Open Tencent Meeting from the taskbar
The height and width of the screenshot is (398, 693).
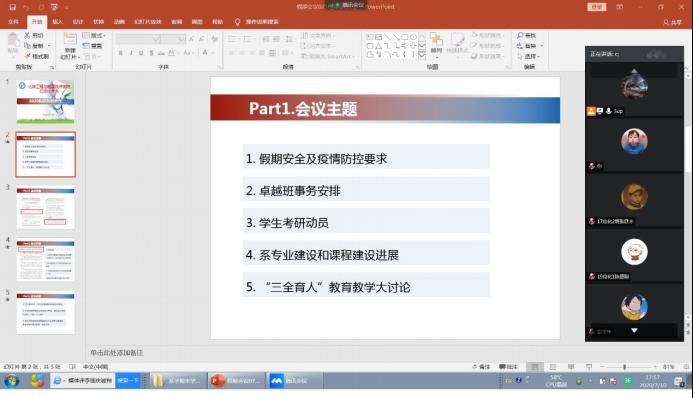293,380
